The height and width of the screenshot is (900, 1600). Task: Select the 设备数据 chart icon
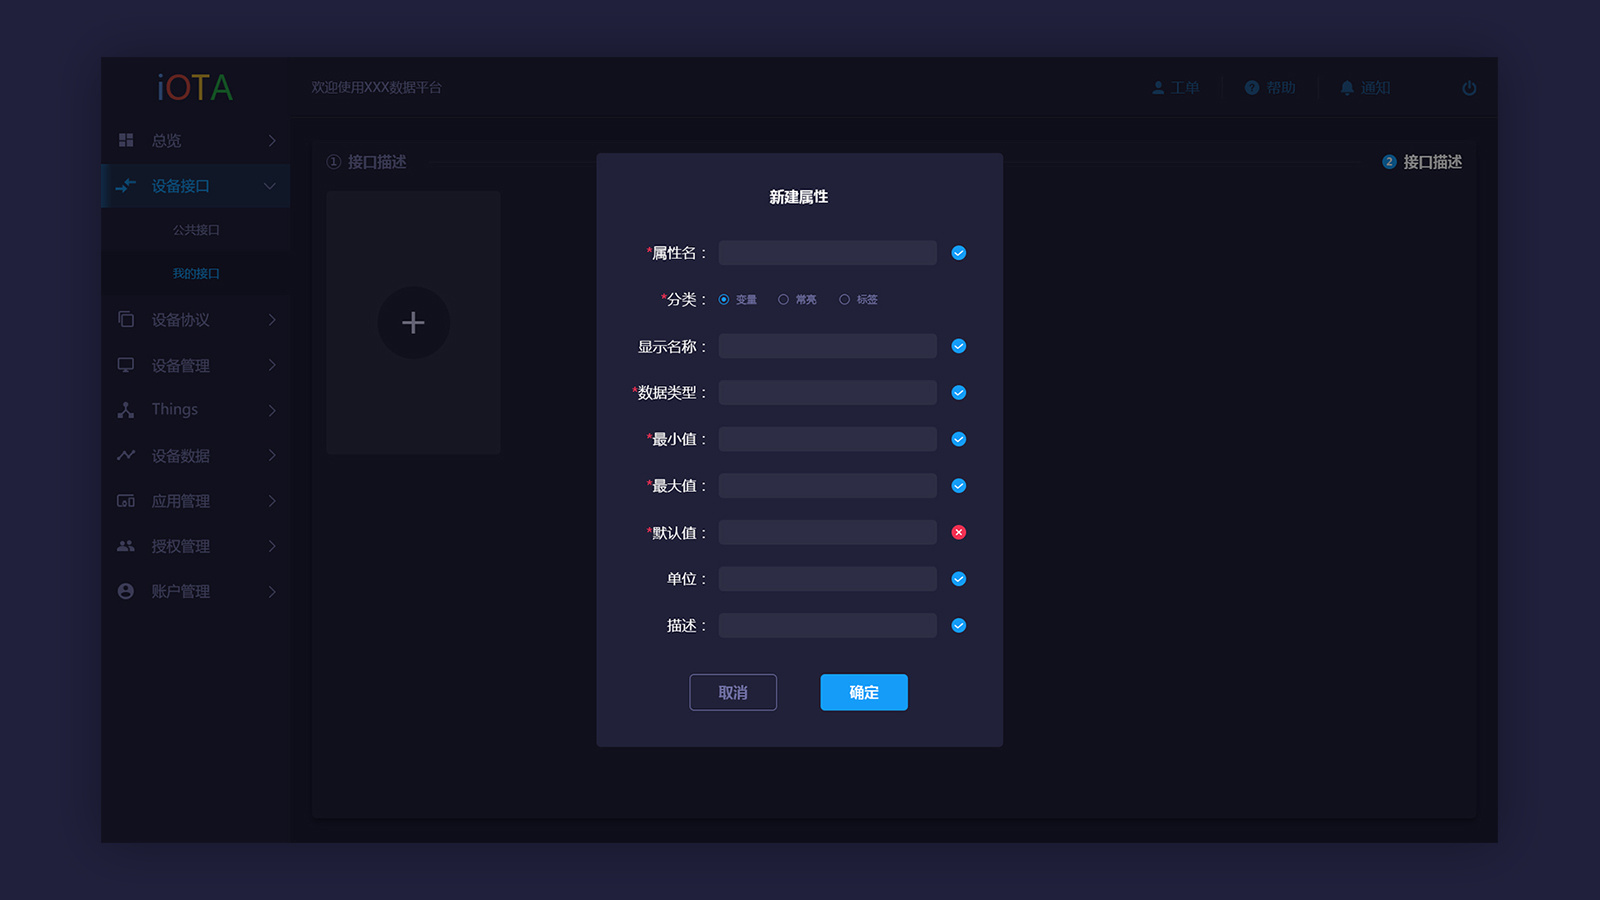click(x=125, y=455)
